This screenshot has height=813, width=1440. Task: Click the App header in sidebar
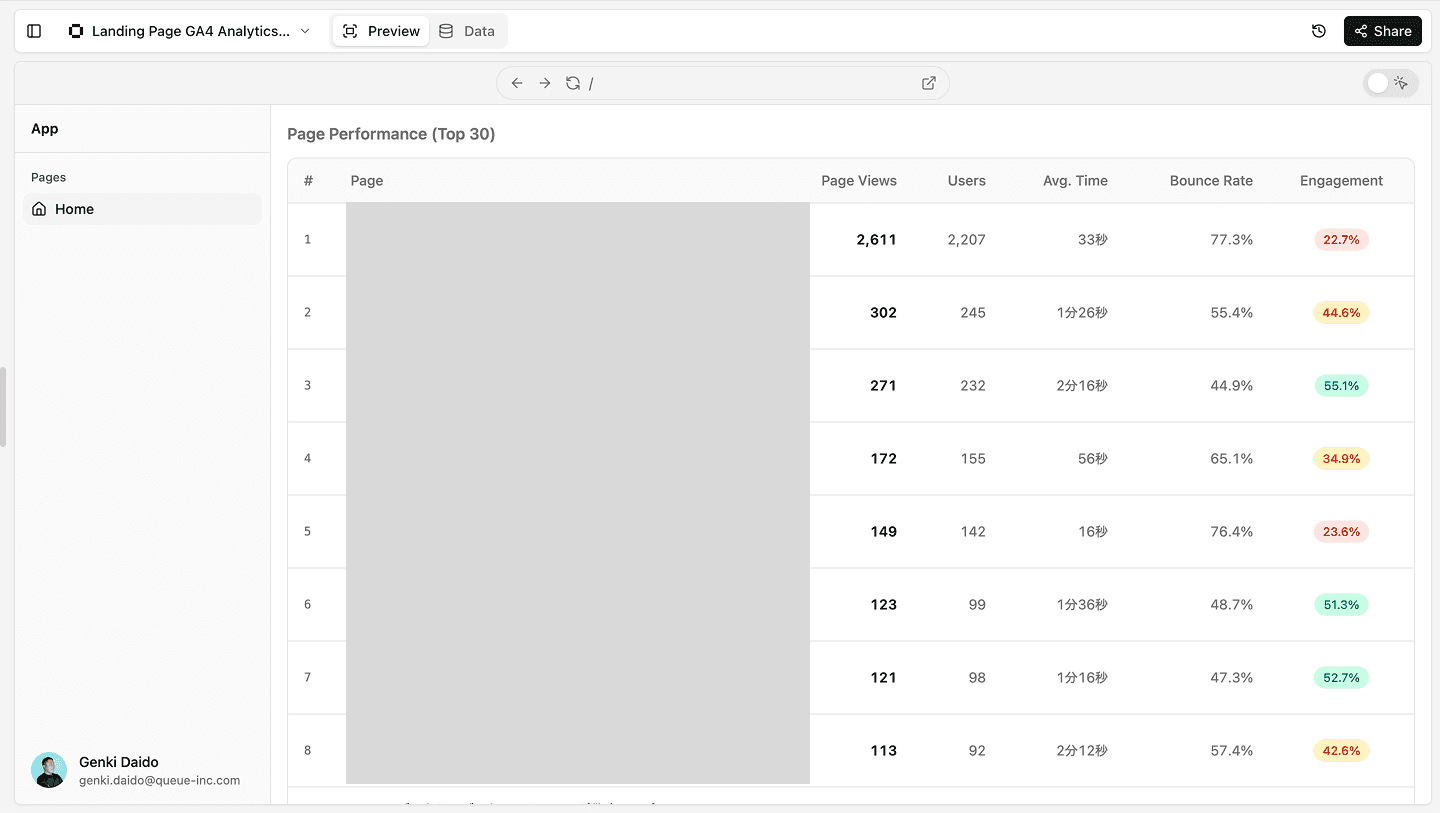point(45,129)
